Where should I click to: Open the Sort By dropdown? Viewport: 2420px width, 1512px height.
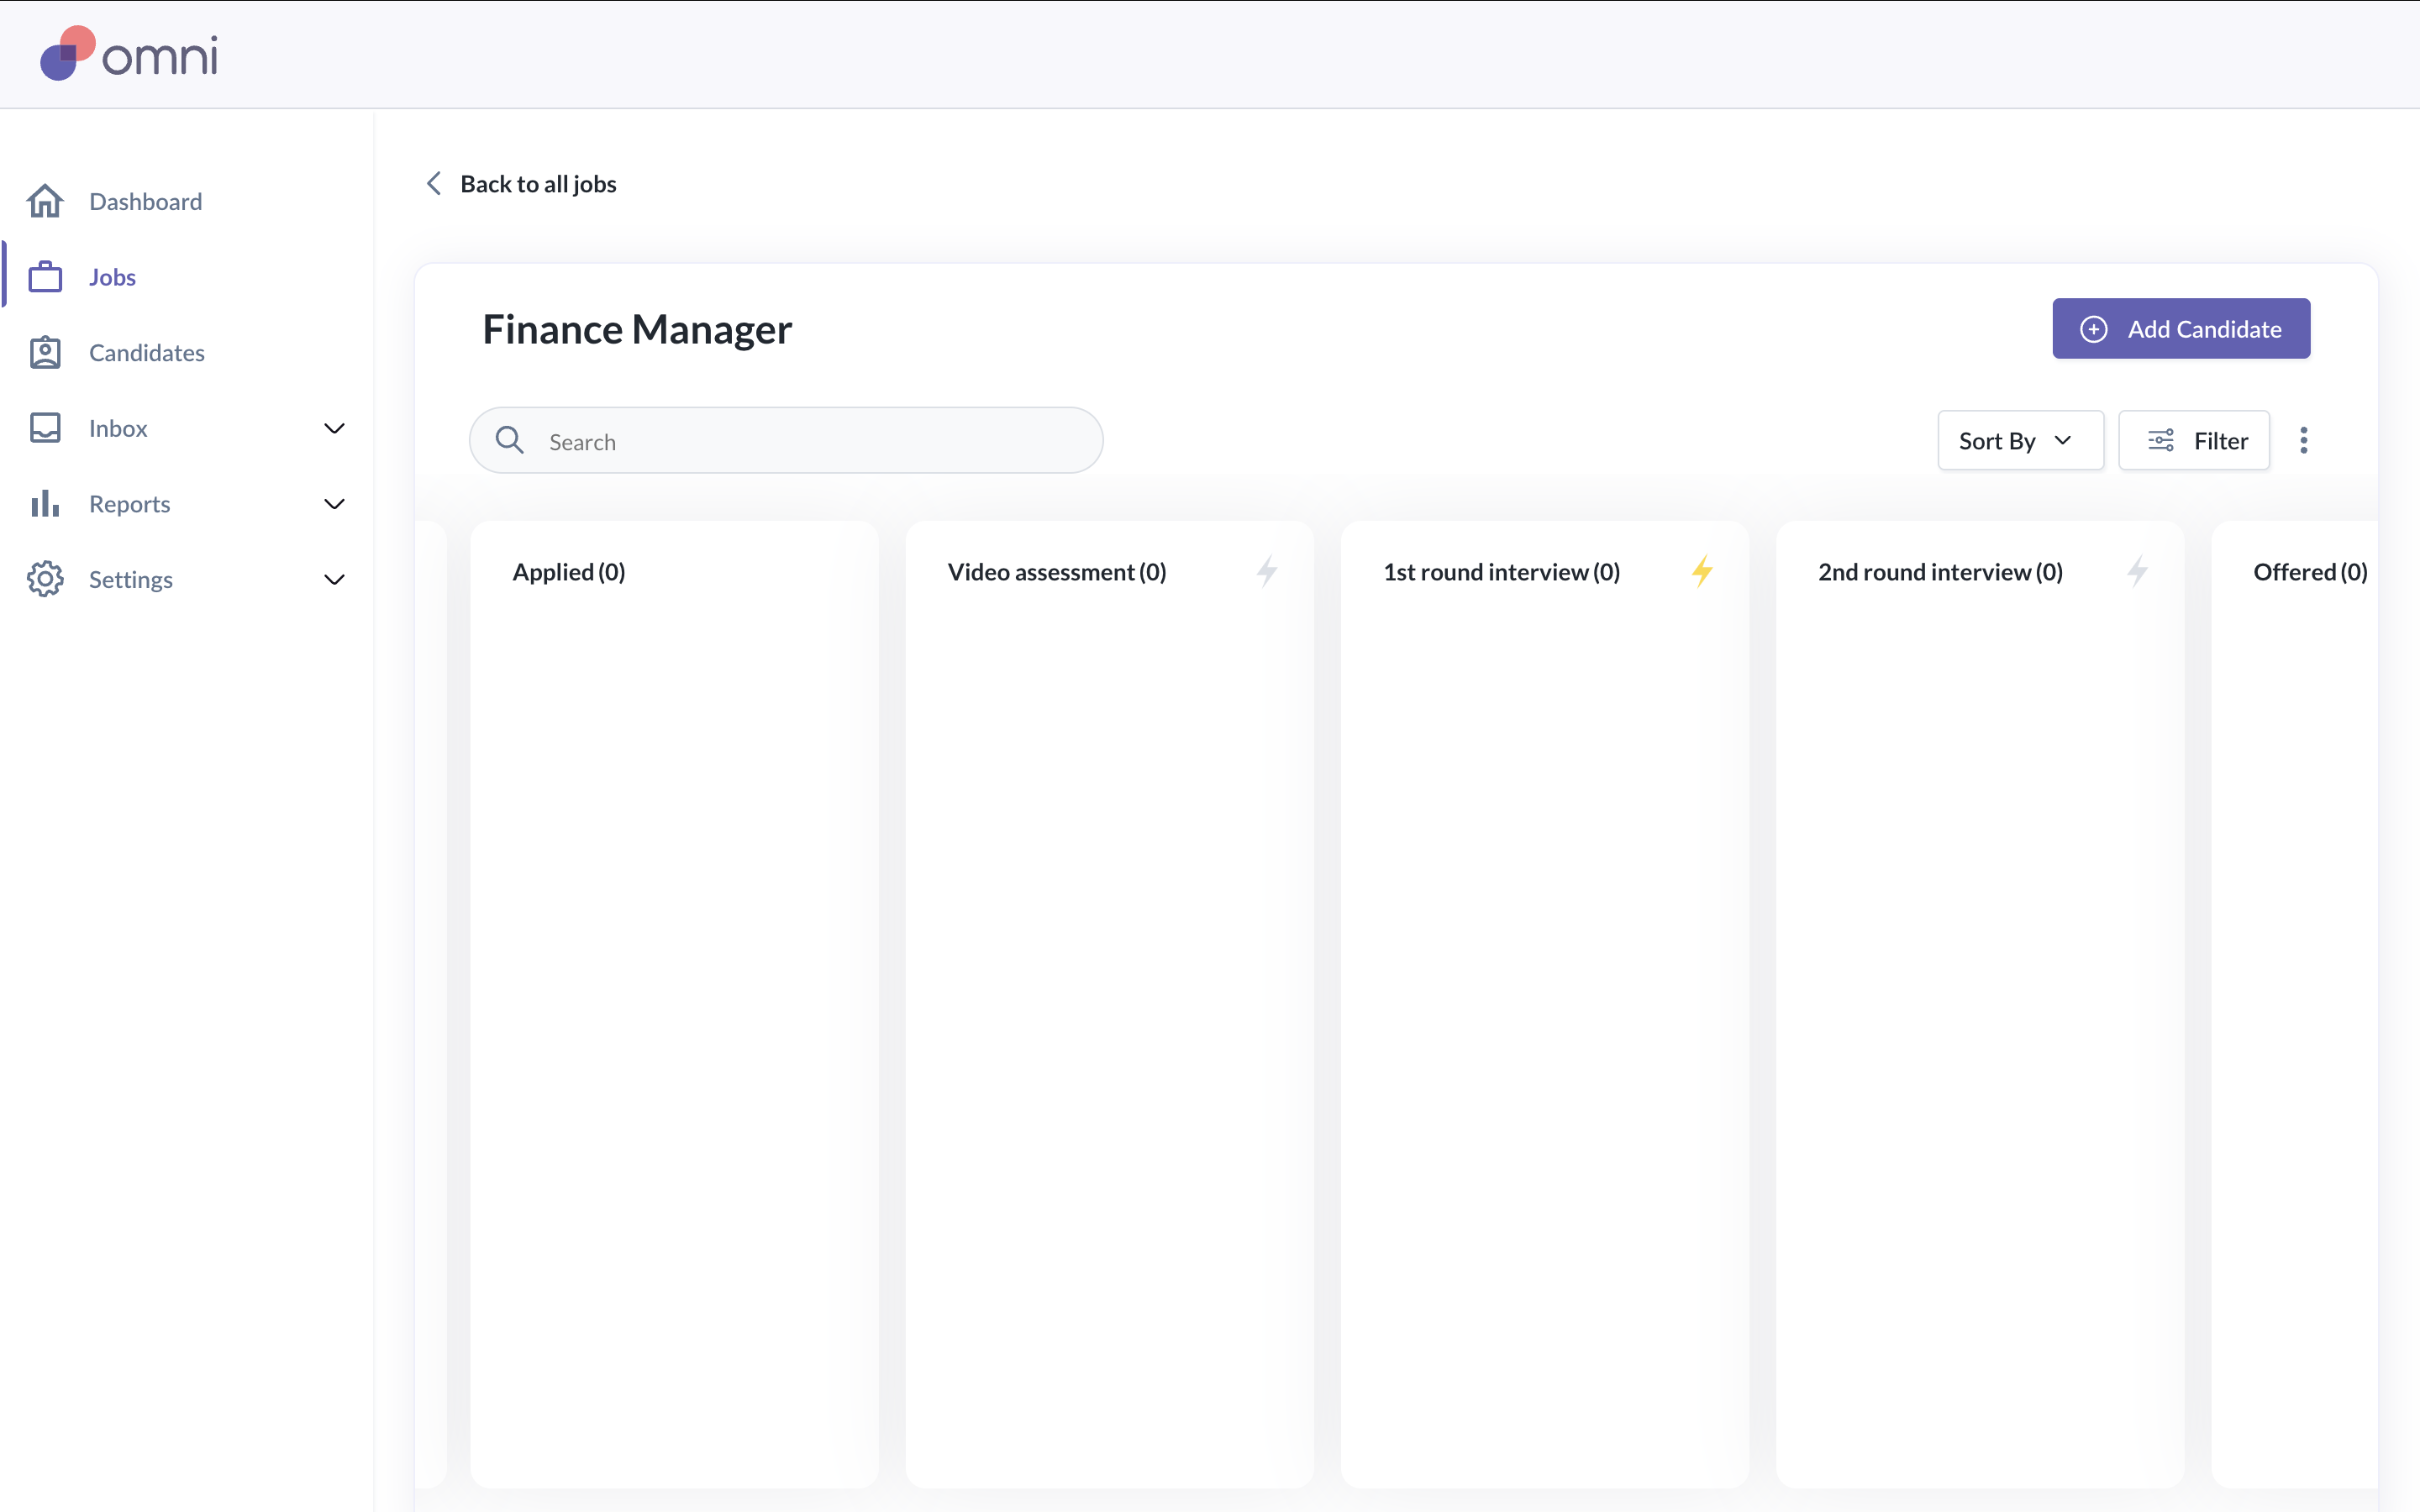tap(2019, 441)
